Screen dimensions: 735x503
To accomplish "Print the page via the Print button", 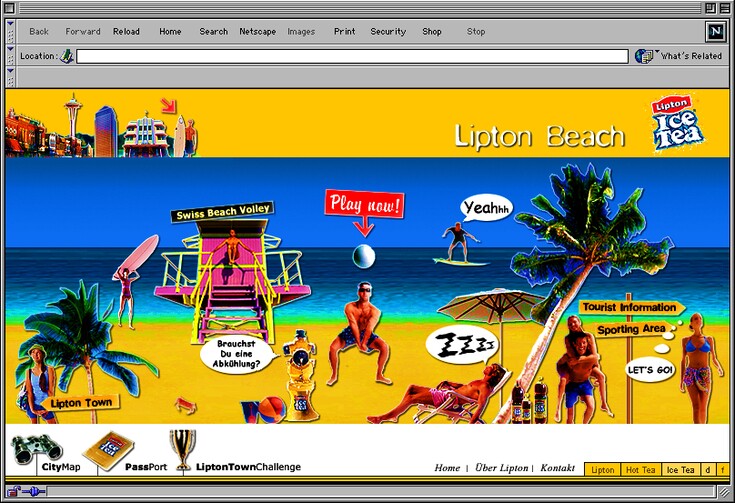I will [x=345, y=31].
